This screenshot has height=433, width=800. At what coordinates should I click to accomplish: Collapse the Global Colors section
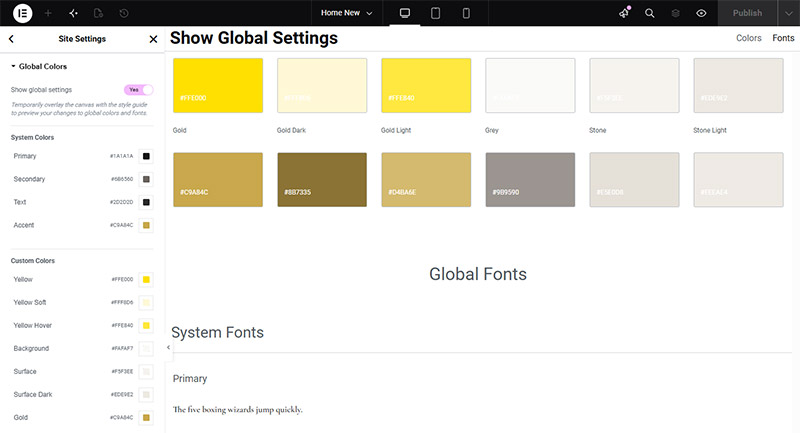39,66
